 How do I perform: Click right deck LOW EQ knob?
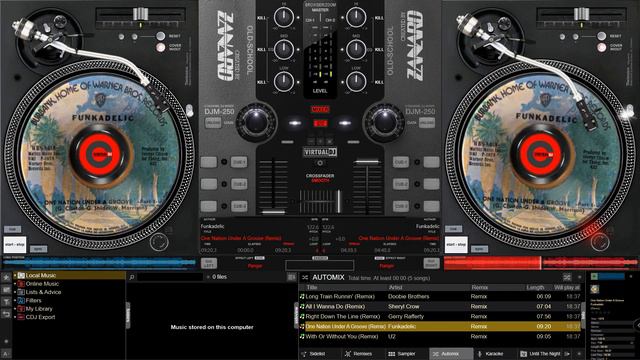coord(356,81)
